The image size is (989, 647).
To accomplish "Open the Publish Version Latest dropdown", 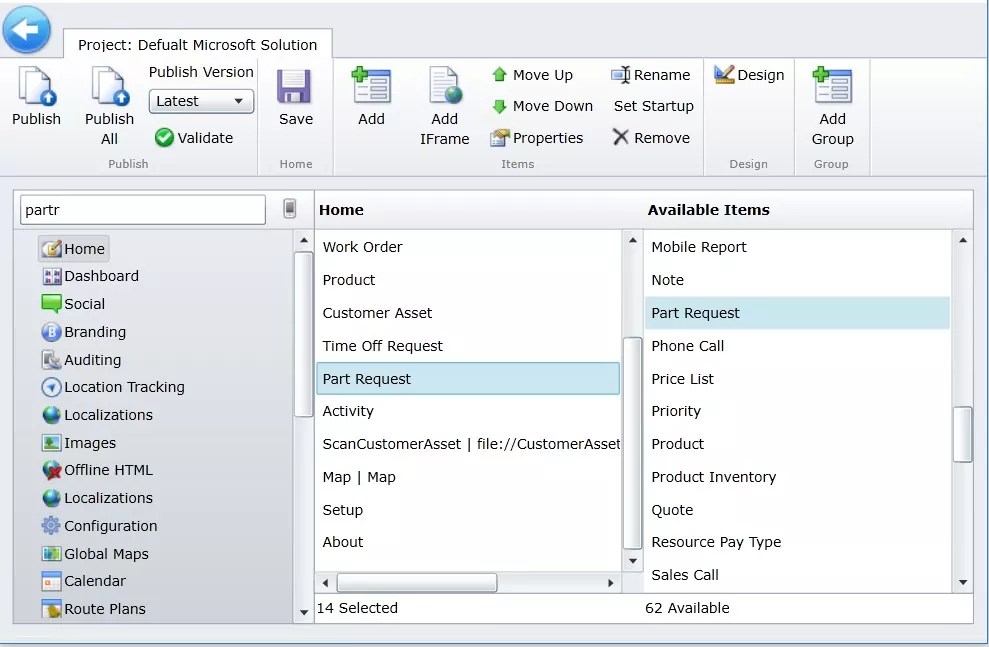I will 200,101.
